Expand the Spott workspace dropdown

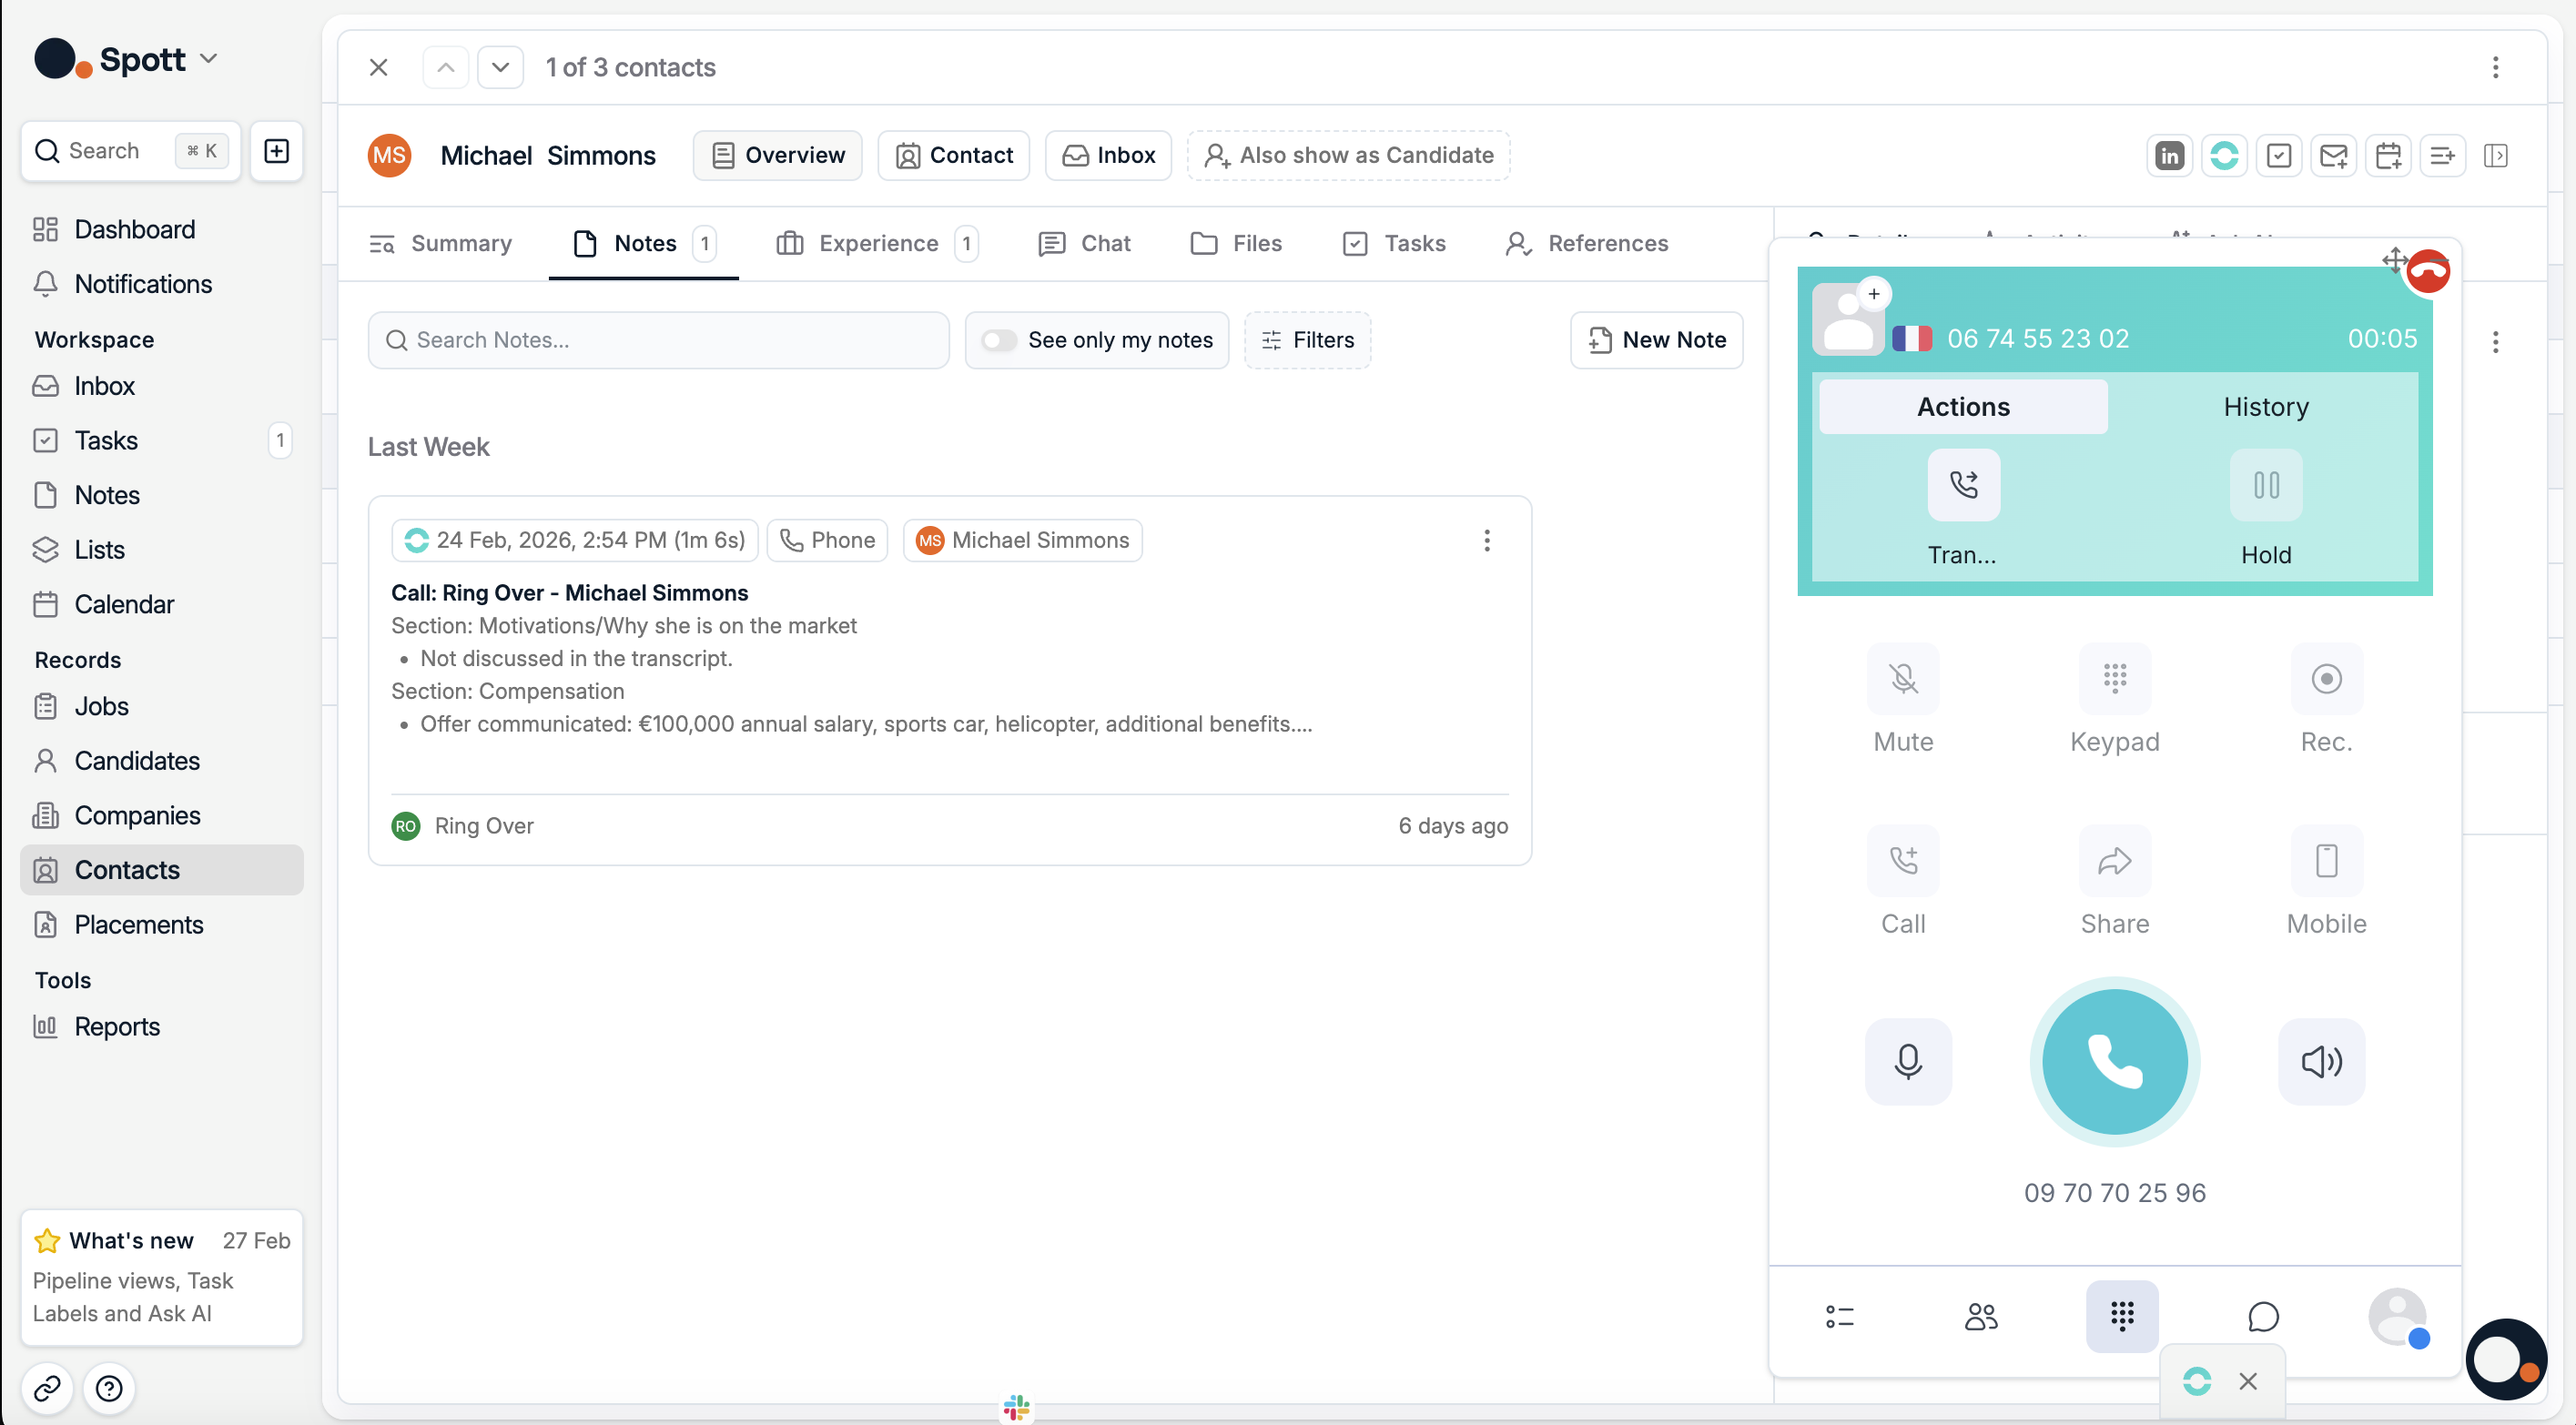(209, 59)
